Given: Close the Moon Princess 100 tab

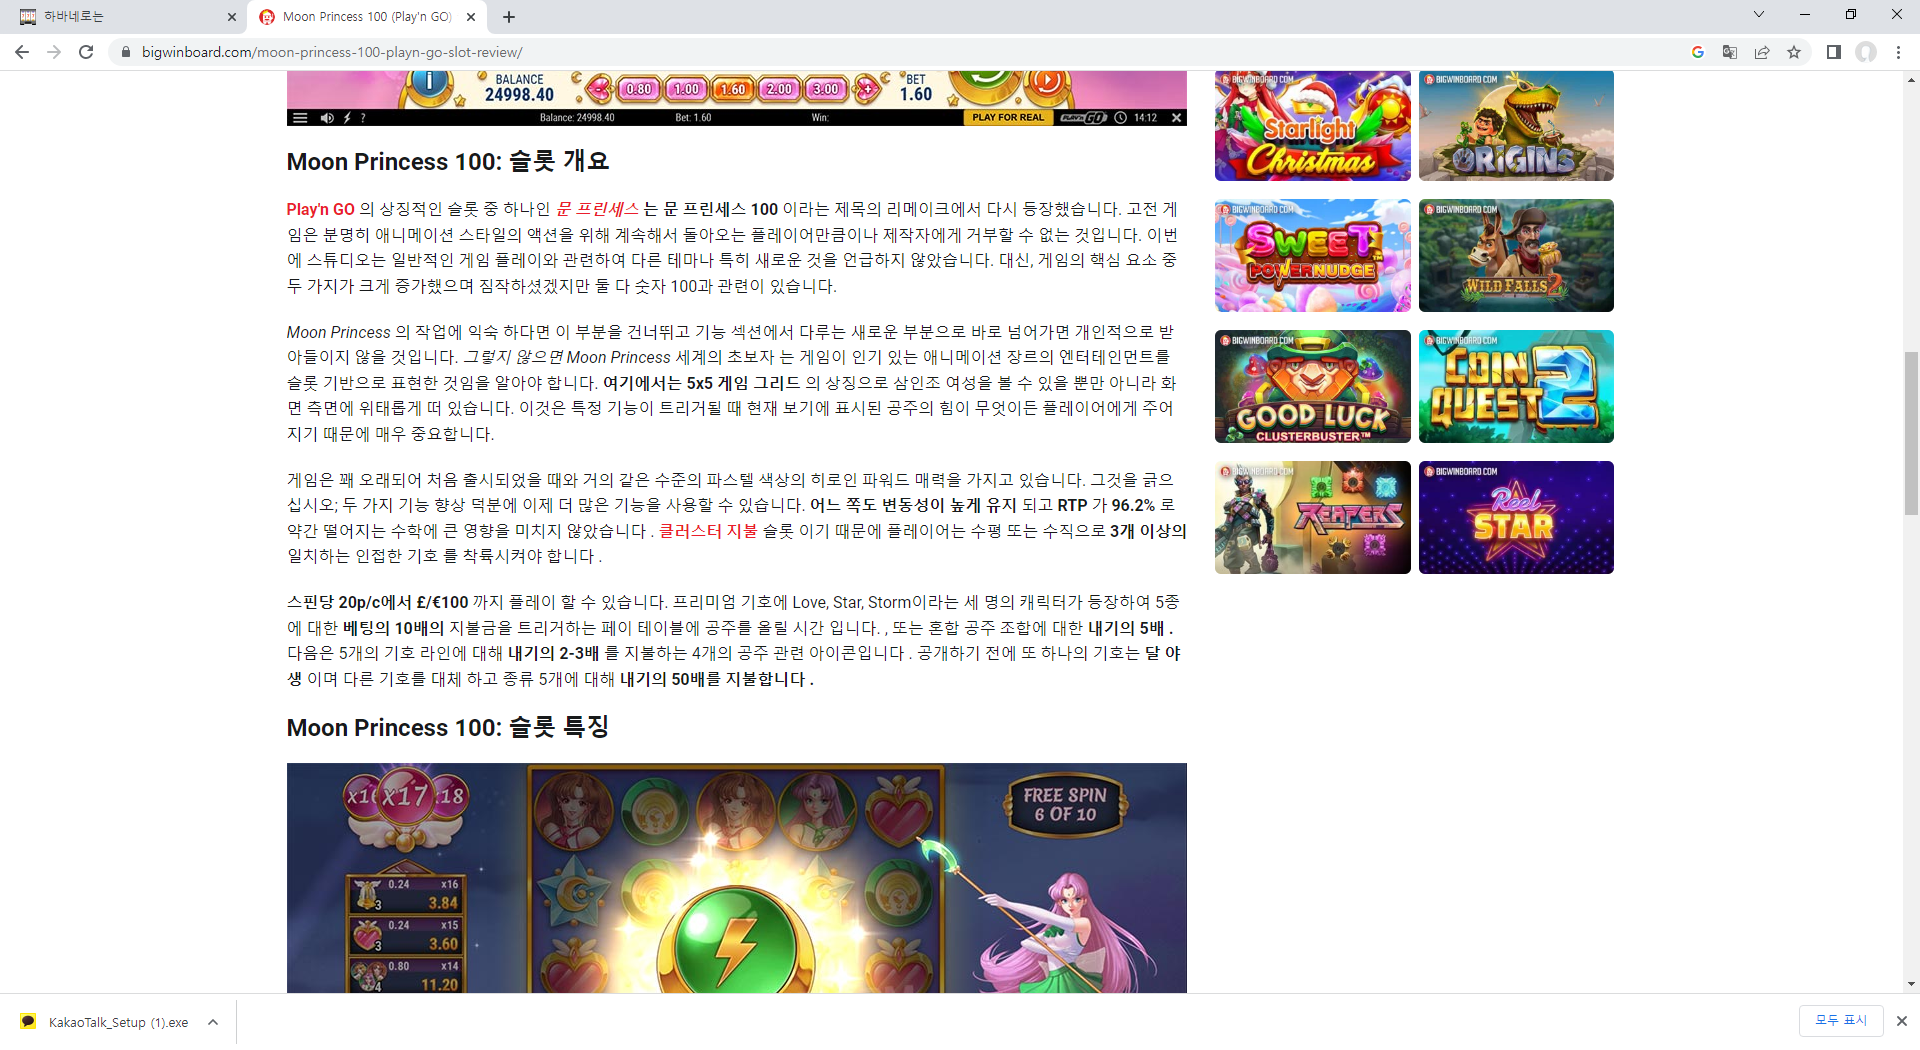Looking at the screenshot, I should 471,17.
